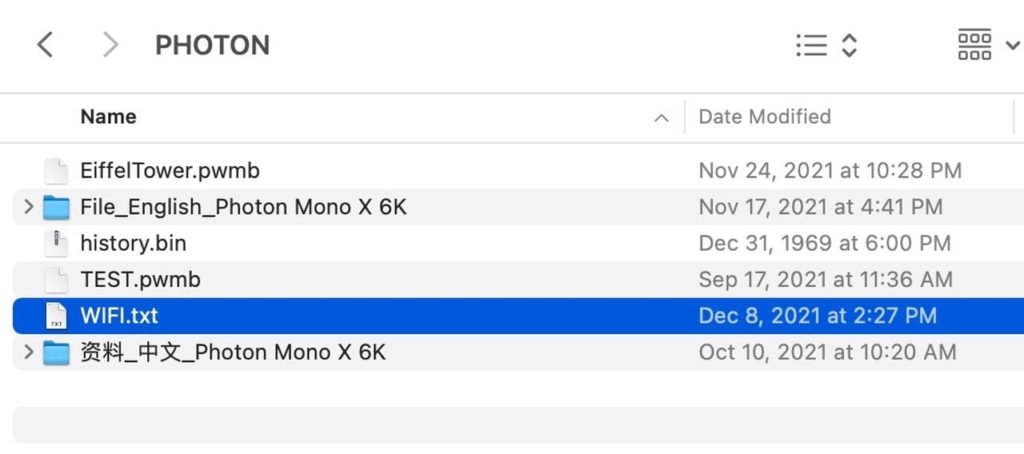Click the TEST.pwmb document icon
The image size is (1024, 454).
57,280
